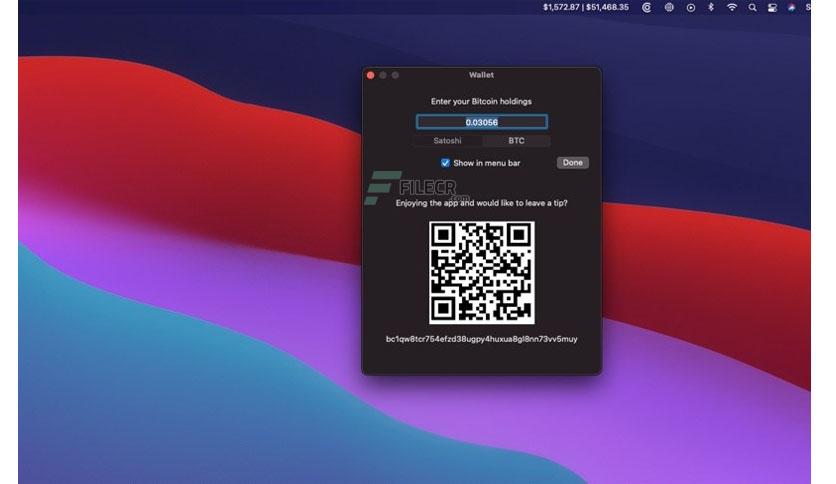Screen dimensions: 836x484
Task: Open the round globe-like menu bar icon
Action: (x=669, y=7)
